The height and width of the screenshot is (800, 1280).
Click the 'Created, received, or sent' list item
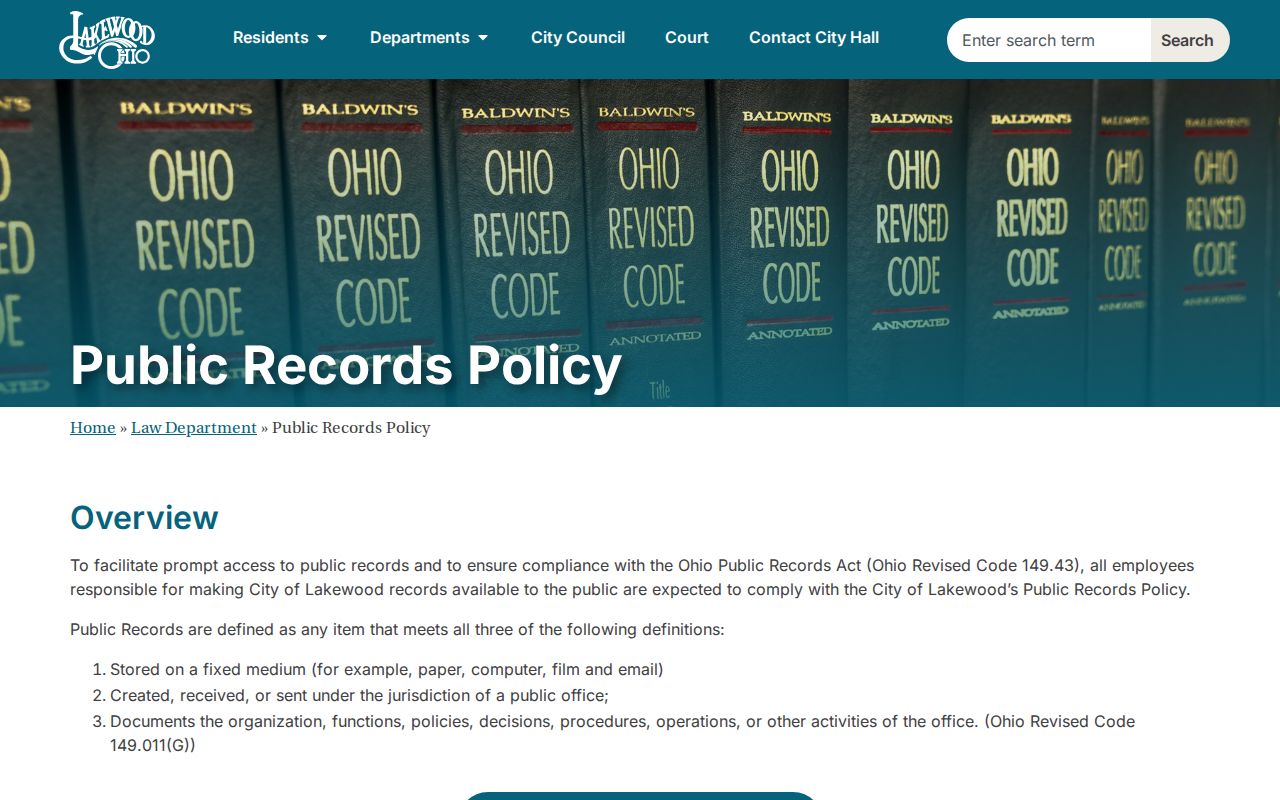tap(359, 695)
